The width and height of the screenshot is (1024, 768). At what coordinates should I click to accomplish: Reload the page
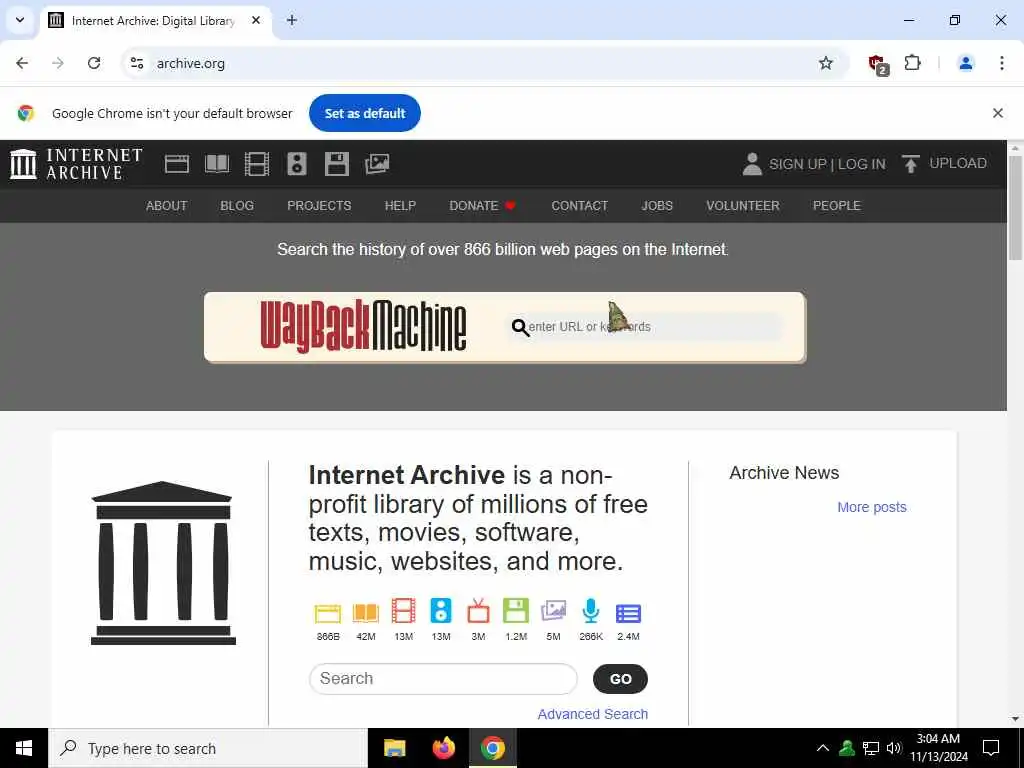pyautogui.click(x=94, y=63)
